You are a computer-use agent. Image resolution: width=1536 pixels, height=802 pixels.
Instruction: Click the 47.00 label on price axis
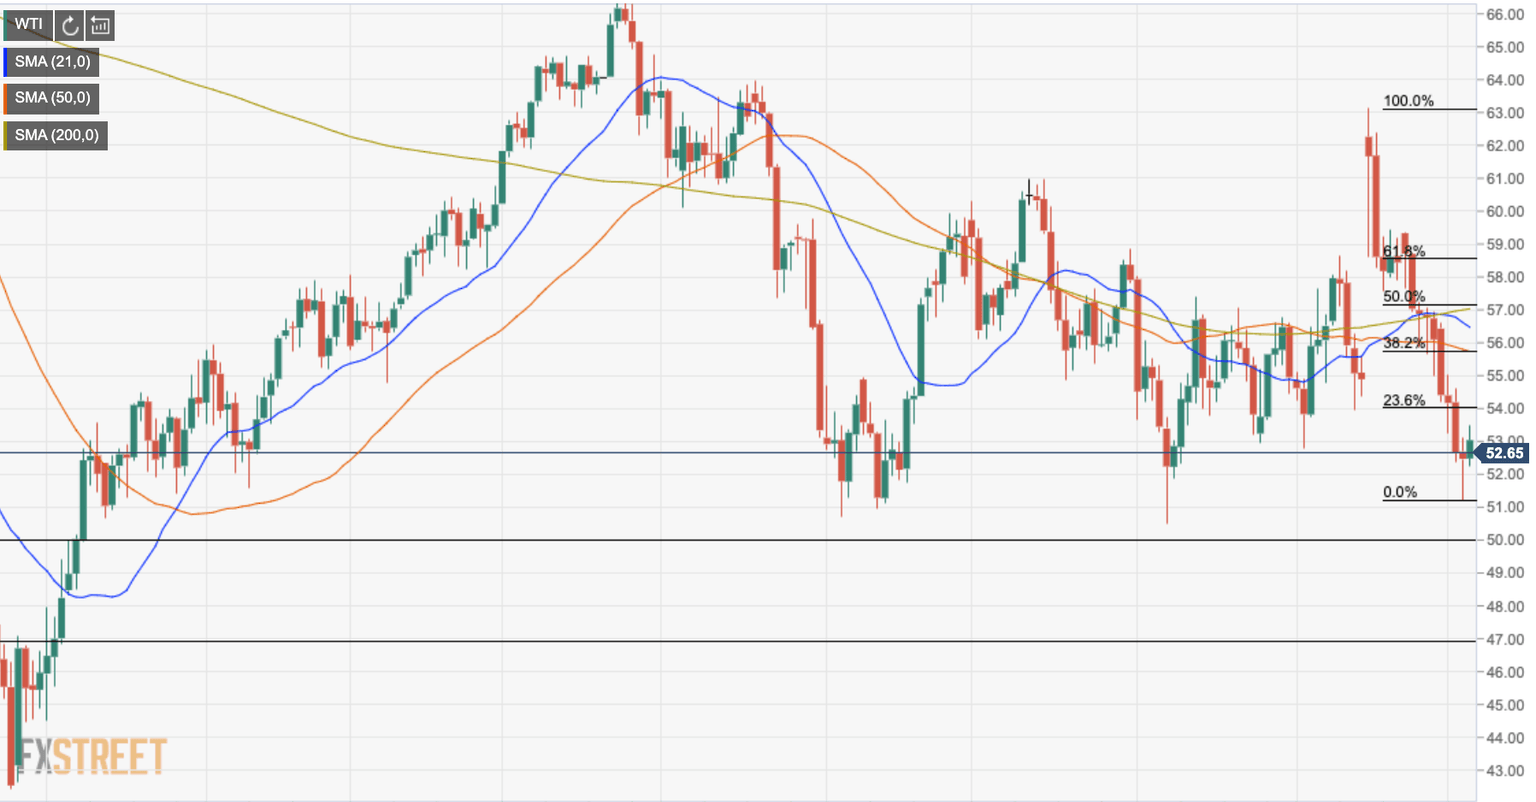coord(1504,639)
